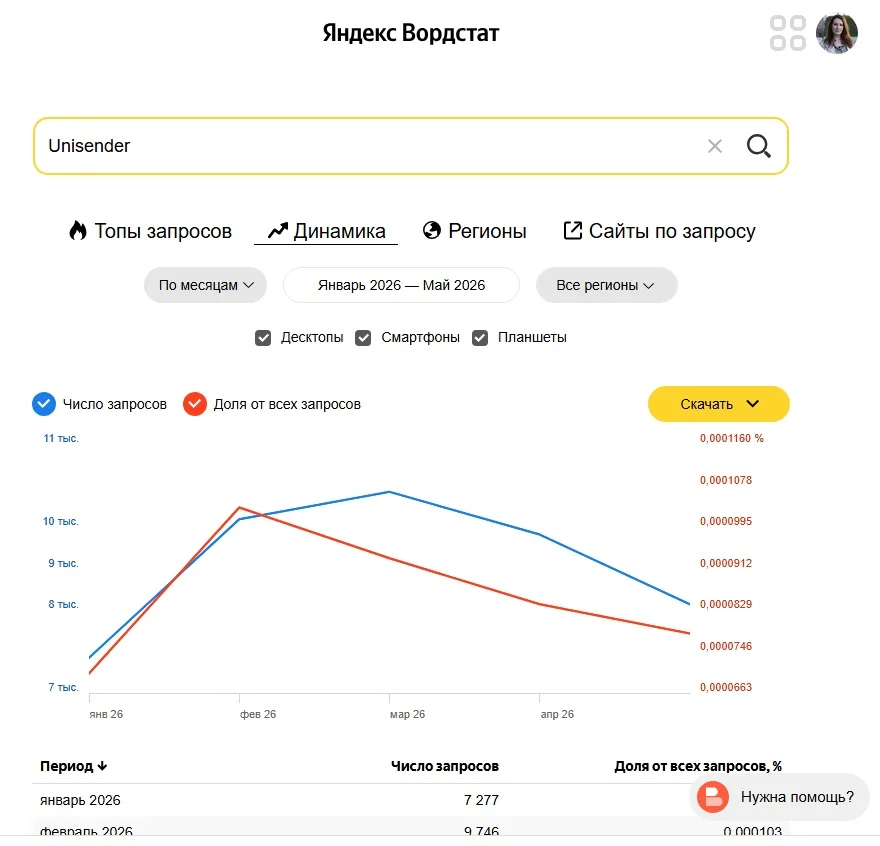
Task: Select the январь 2026 table row
Action: [x=411, y=800]
